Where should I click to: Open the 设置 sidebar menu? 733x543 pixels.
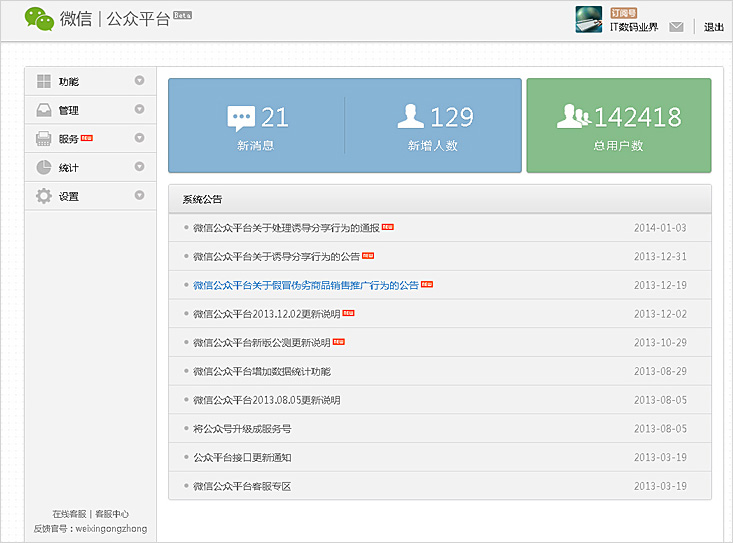pyautogui.click(x=91, y=196)
